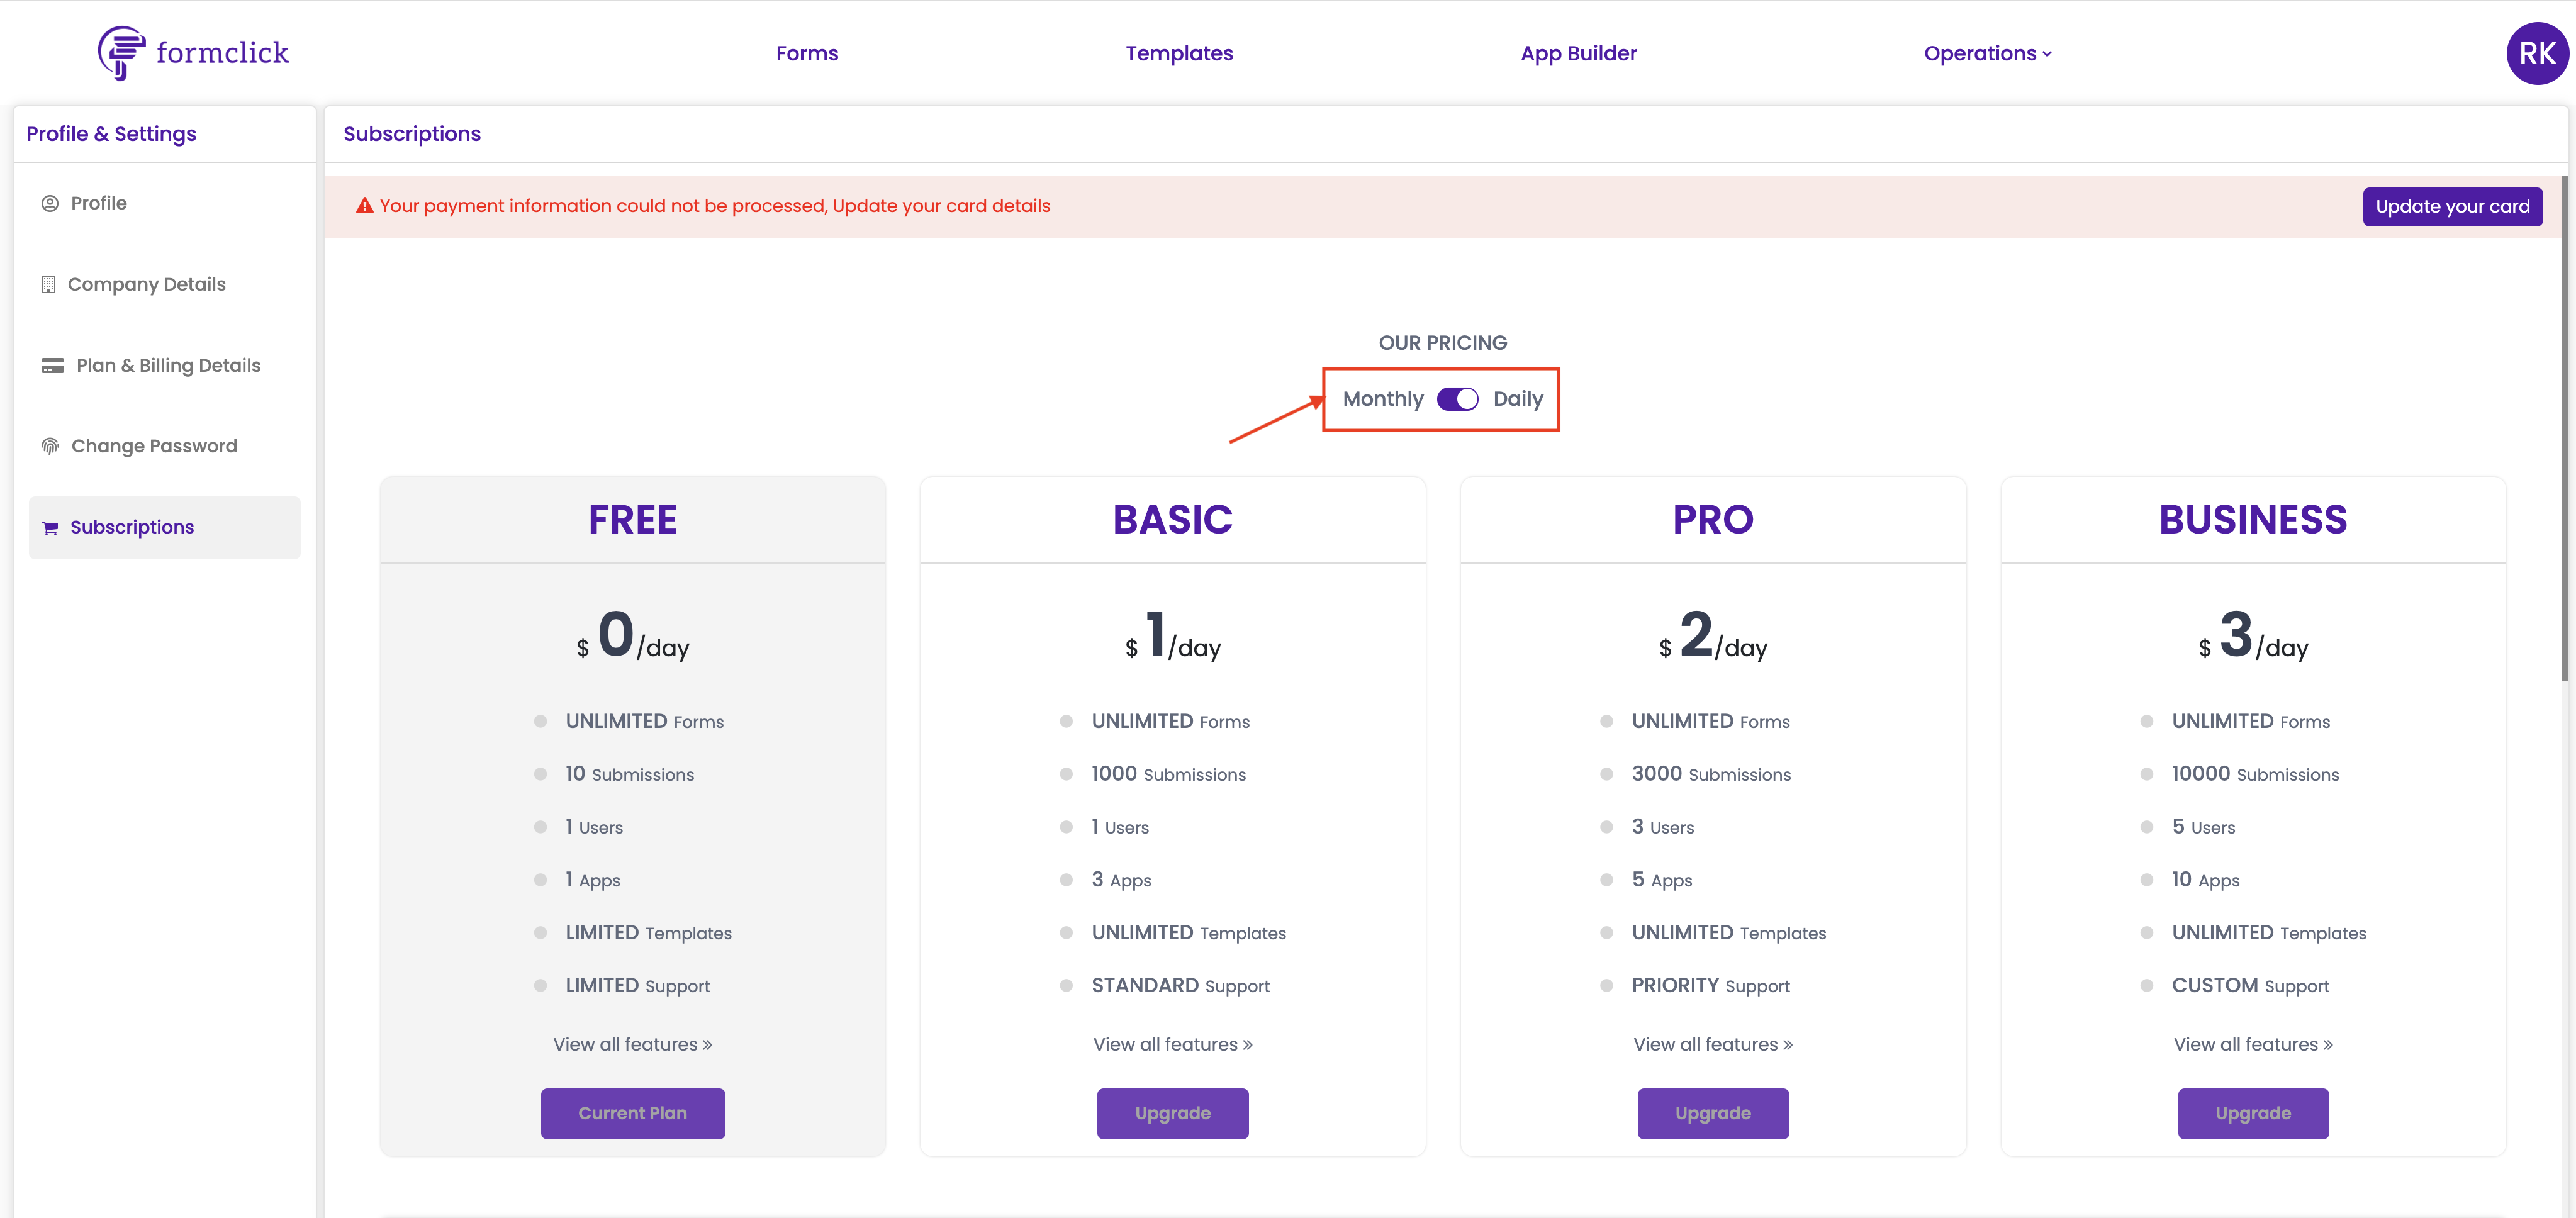The width and height of the screenshot is (2576, 1218).
Task: Open Company Details settings page
Action: point(146,284)
